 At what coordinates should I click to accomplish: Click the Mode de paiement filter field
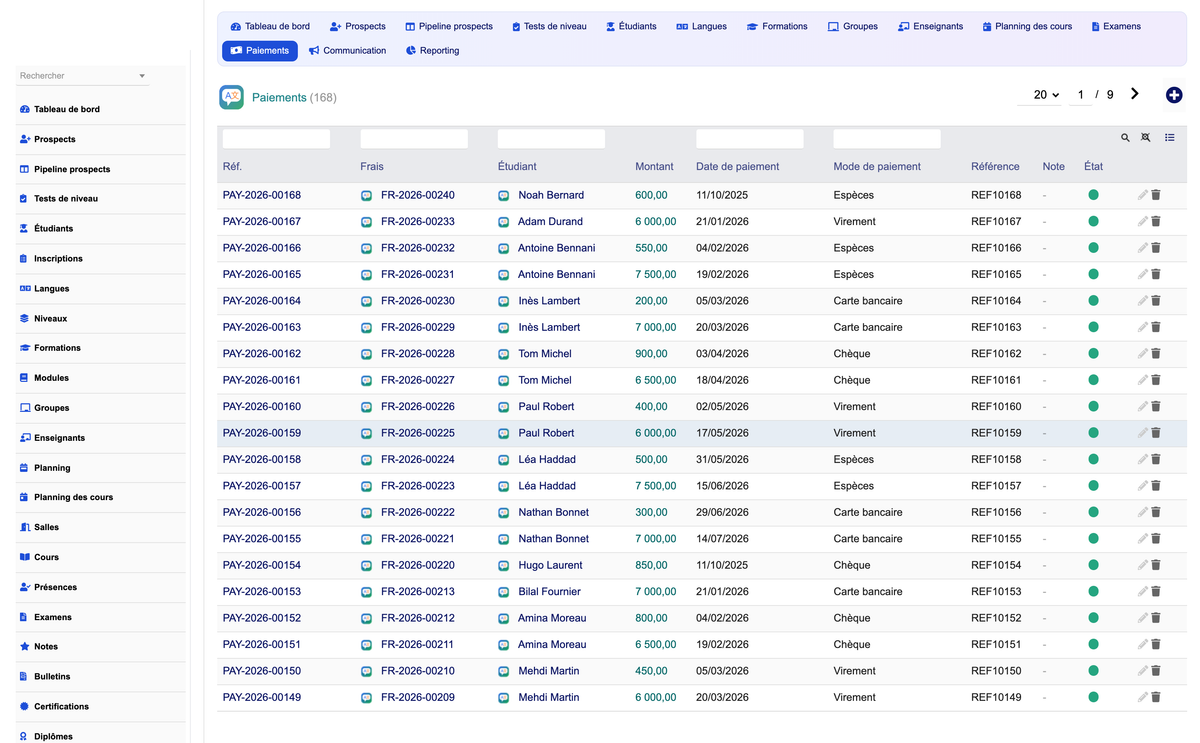click(x=887, y=139)
